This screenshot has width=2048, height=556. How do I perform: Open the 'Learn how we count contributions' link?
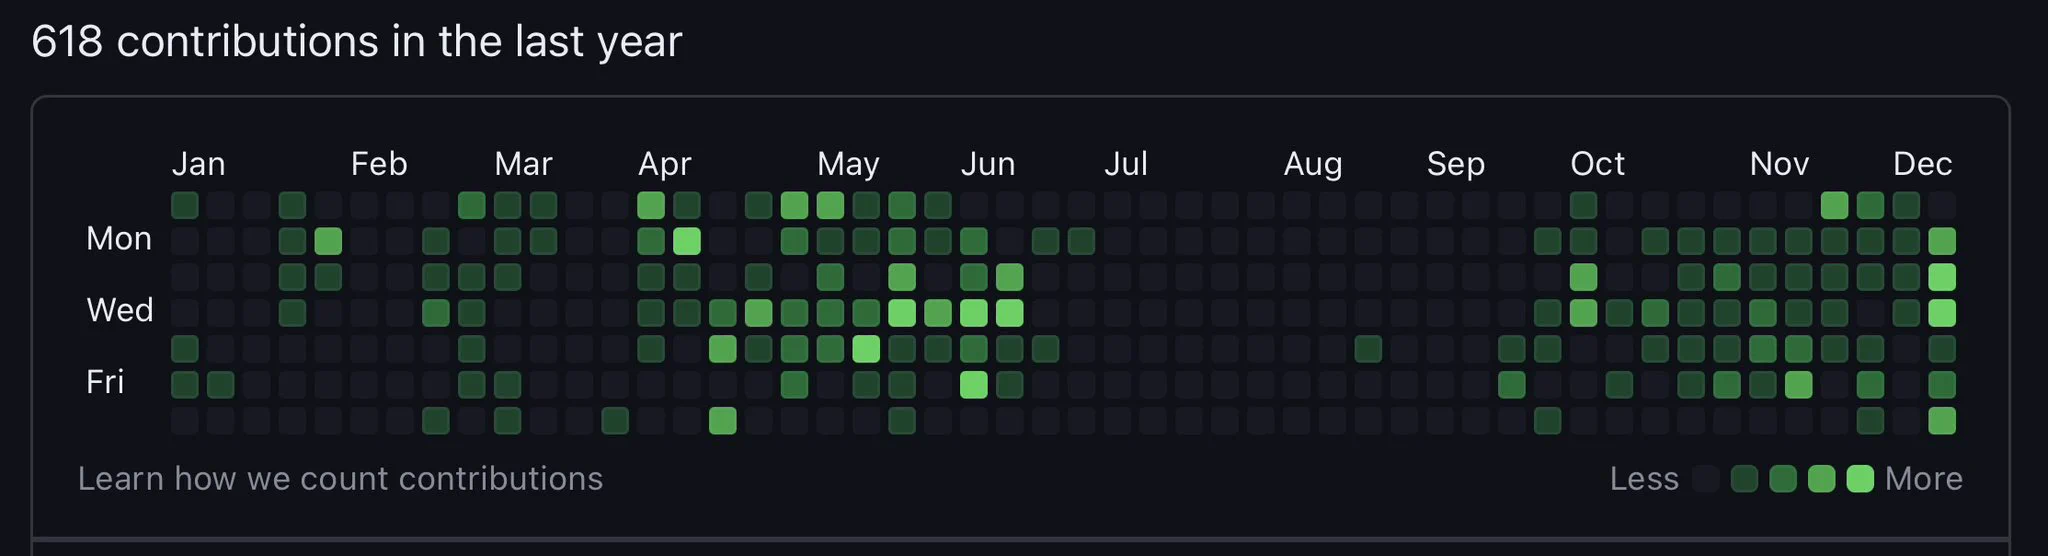coord(340,479)
